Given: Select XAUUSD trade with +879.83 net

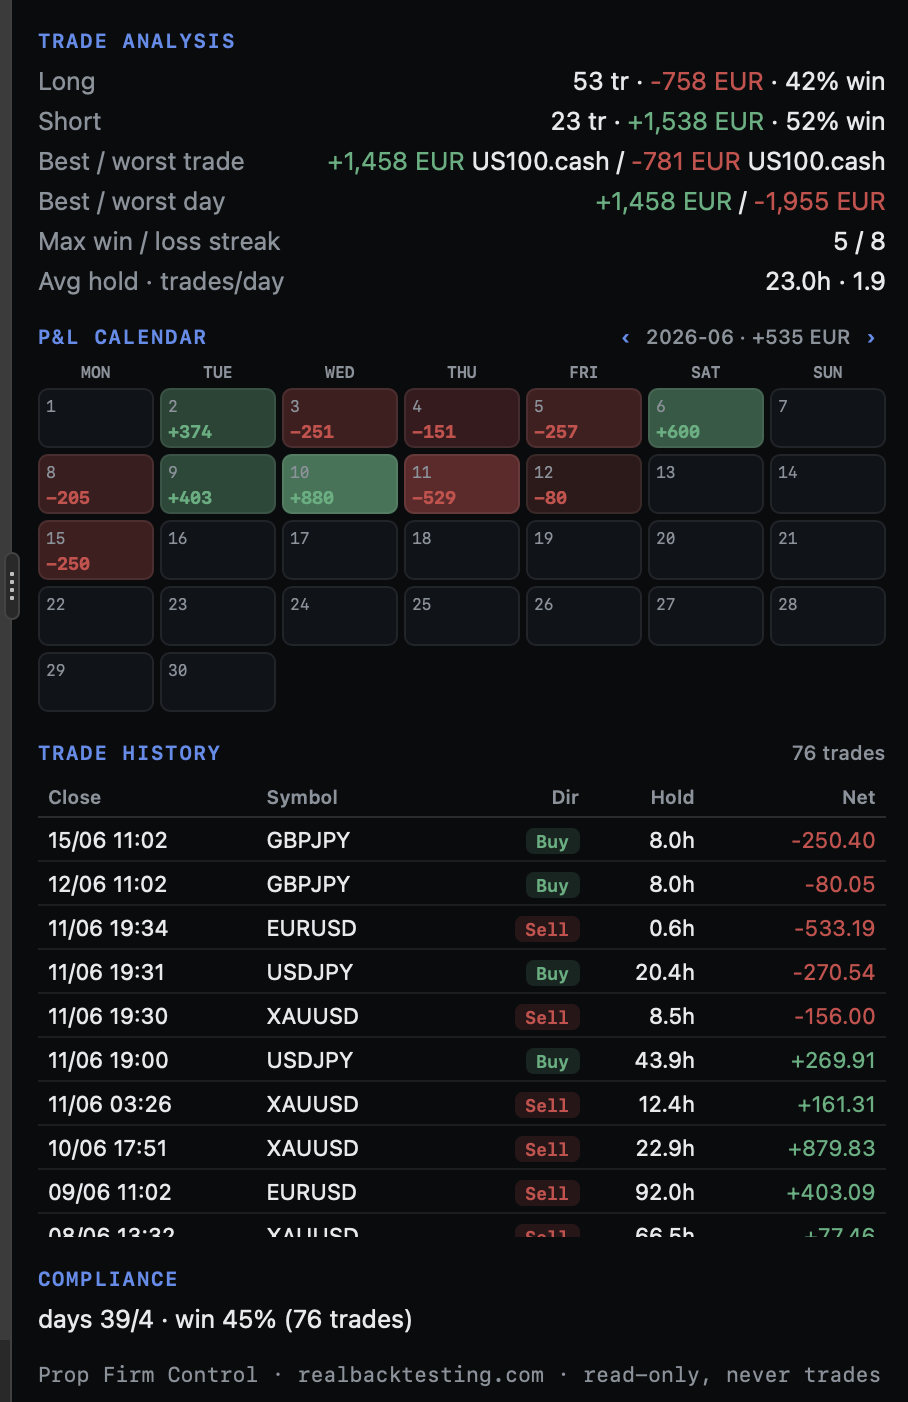Looking at the screenshot, I should (462, 1148).
